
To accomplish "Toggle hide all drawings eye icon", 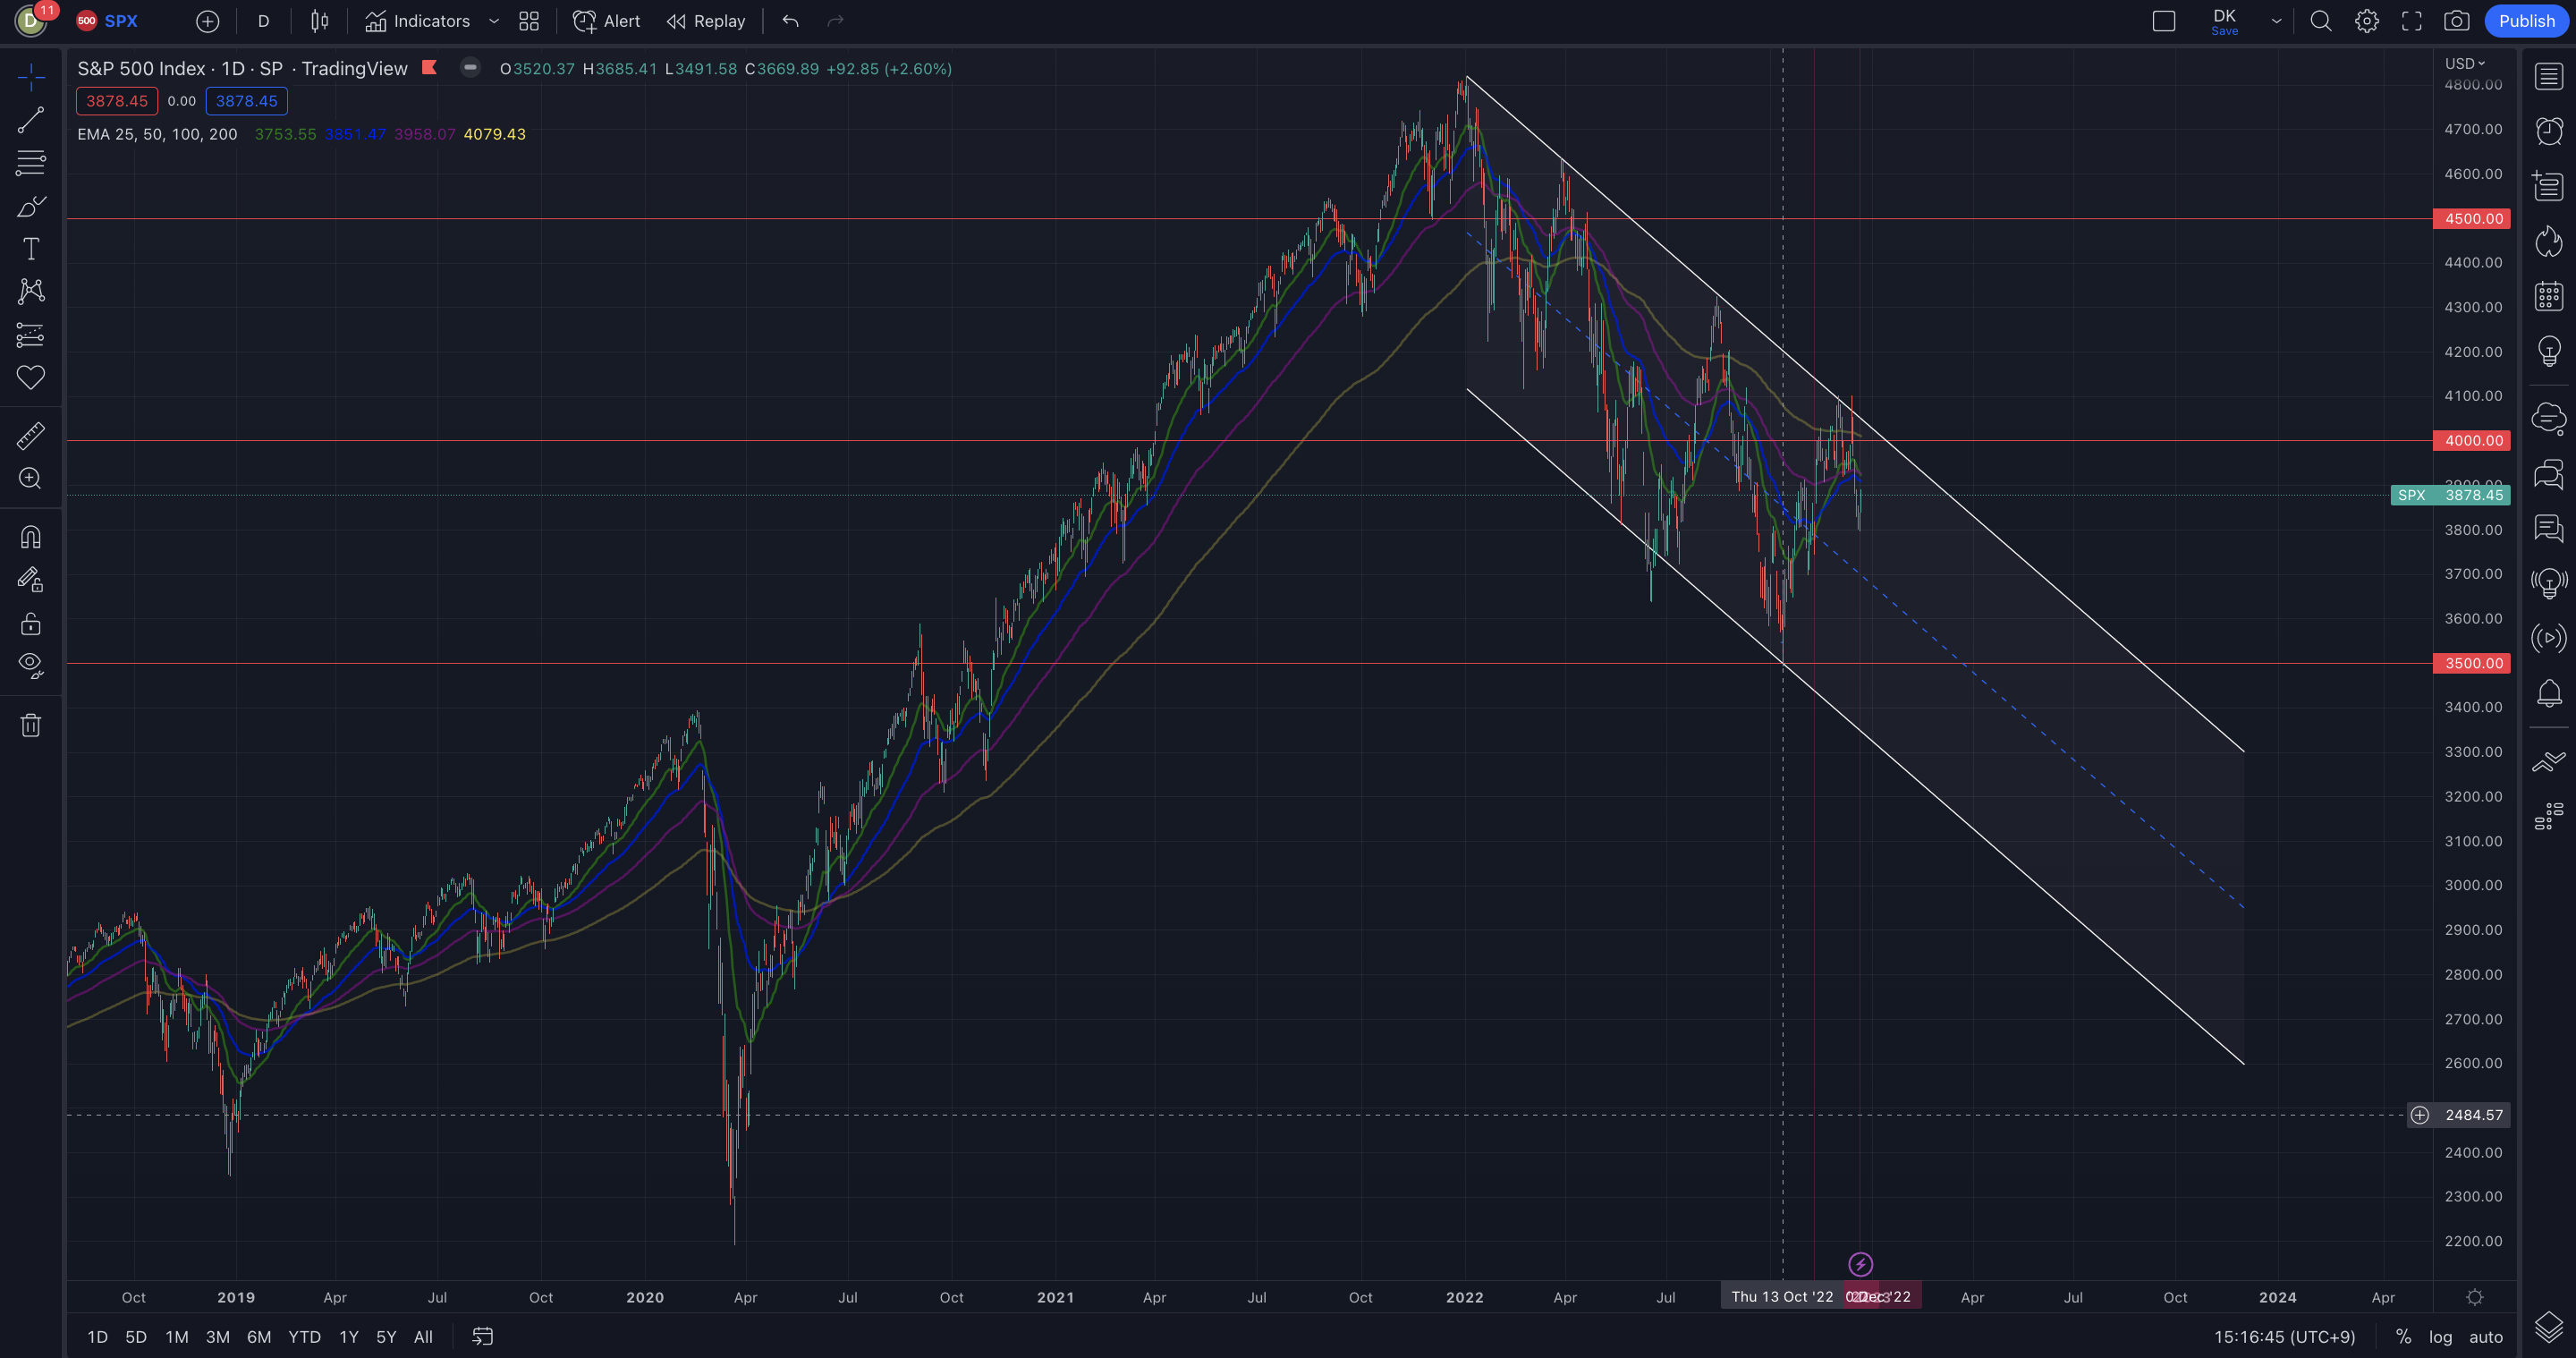I will pyautogui.click(x=31, y=666).
